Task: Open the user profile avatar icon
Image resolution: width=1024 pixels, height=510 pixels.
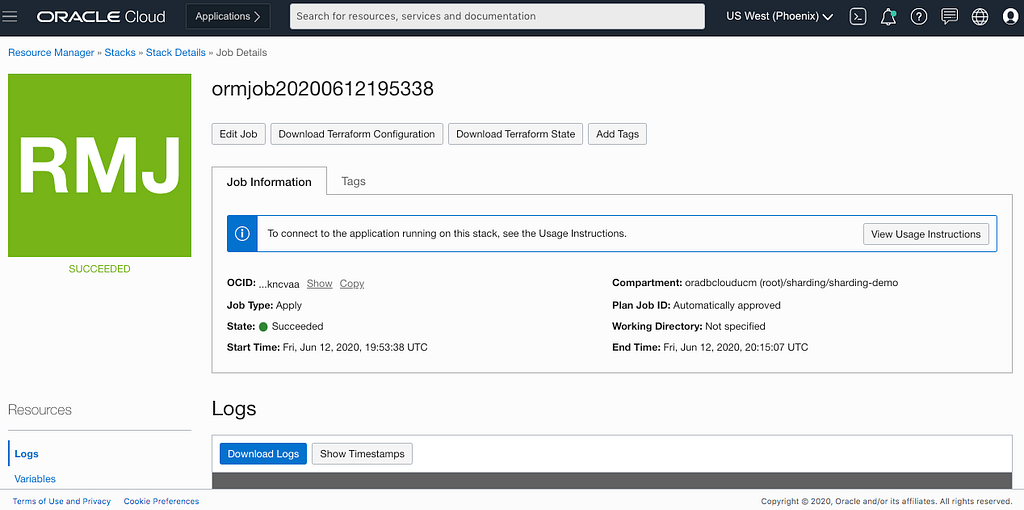Action: [x=1010, y=17]
